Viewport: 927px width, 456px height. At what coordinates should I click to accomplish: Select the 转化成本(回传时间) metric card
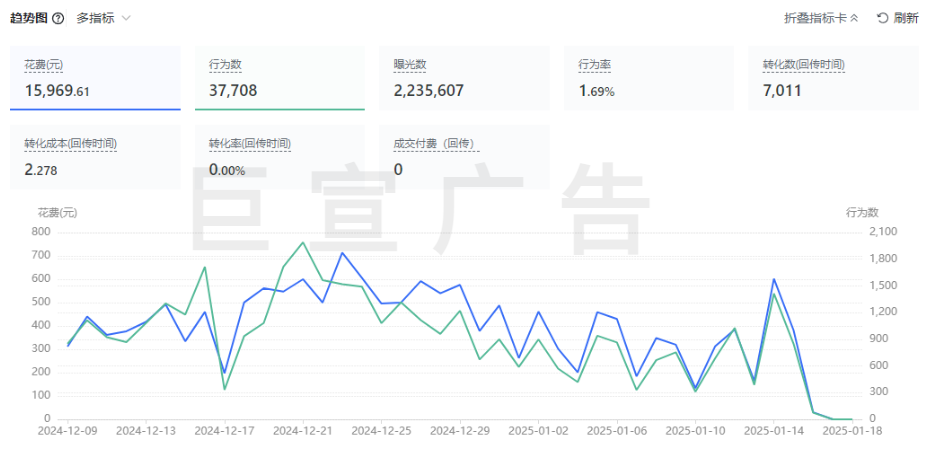(x=95, y=157)
